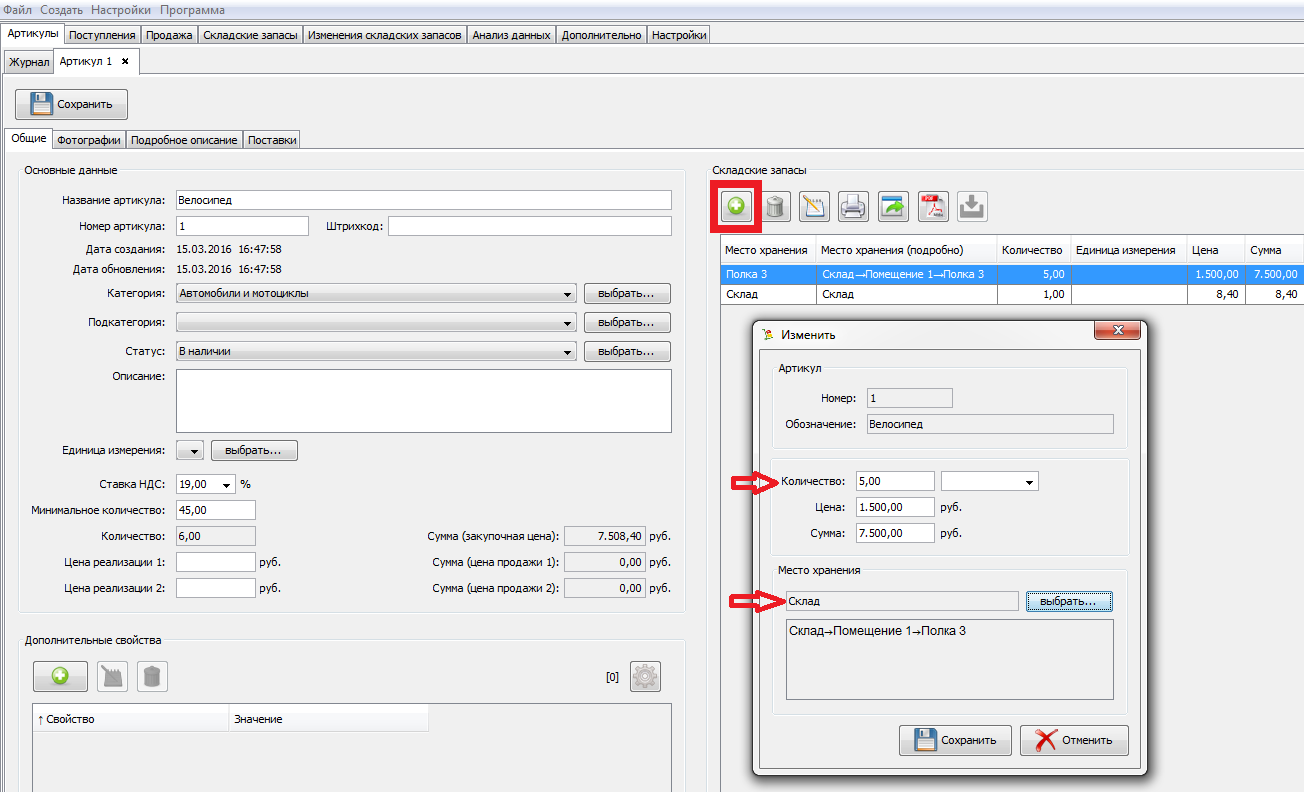This screenshot has width=1304, height=792.
Task: Sort the properties table by Свойство column
Action: [131, 719]
